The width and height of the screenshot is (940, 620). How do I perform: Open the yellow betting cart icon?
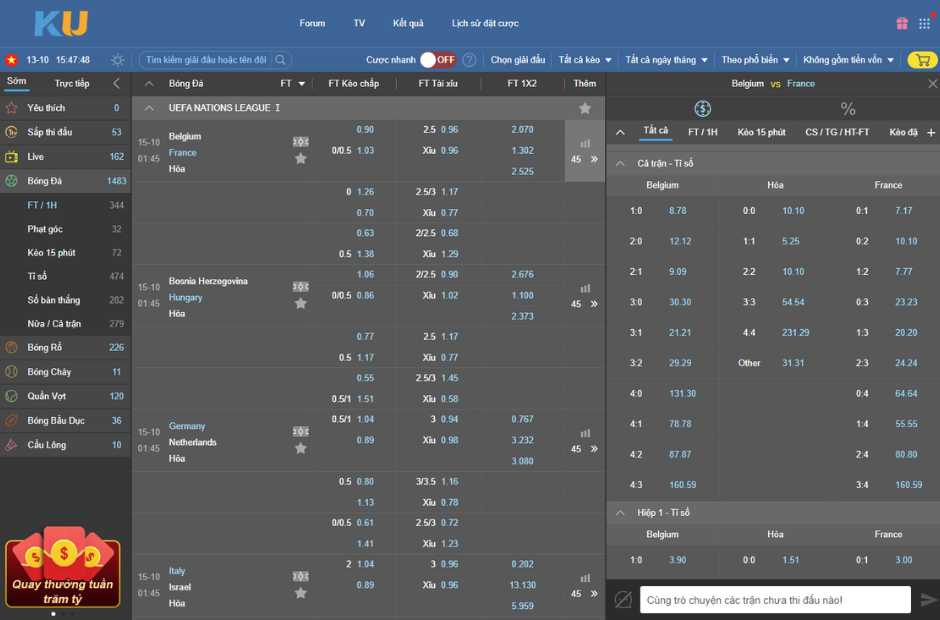click(x=923, y=60)
